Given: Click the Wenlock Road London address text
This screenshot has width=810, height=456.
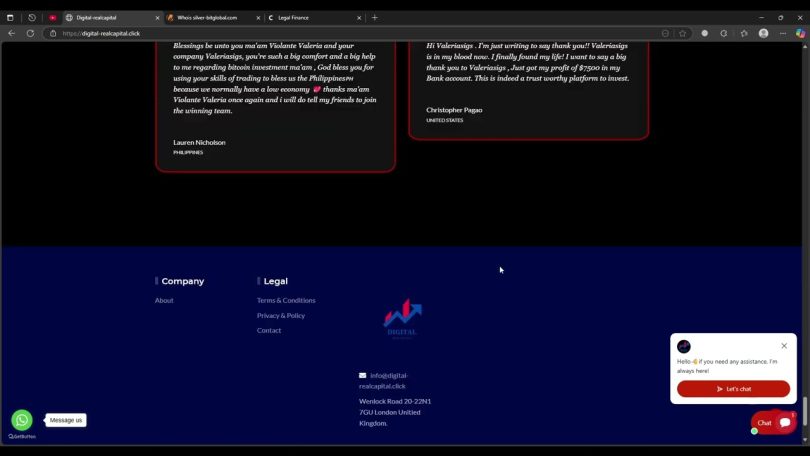Looking at the screenshot, I should tap(395, 412).
